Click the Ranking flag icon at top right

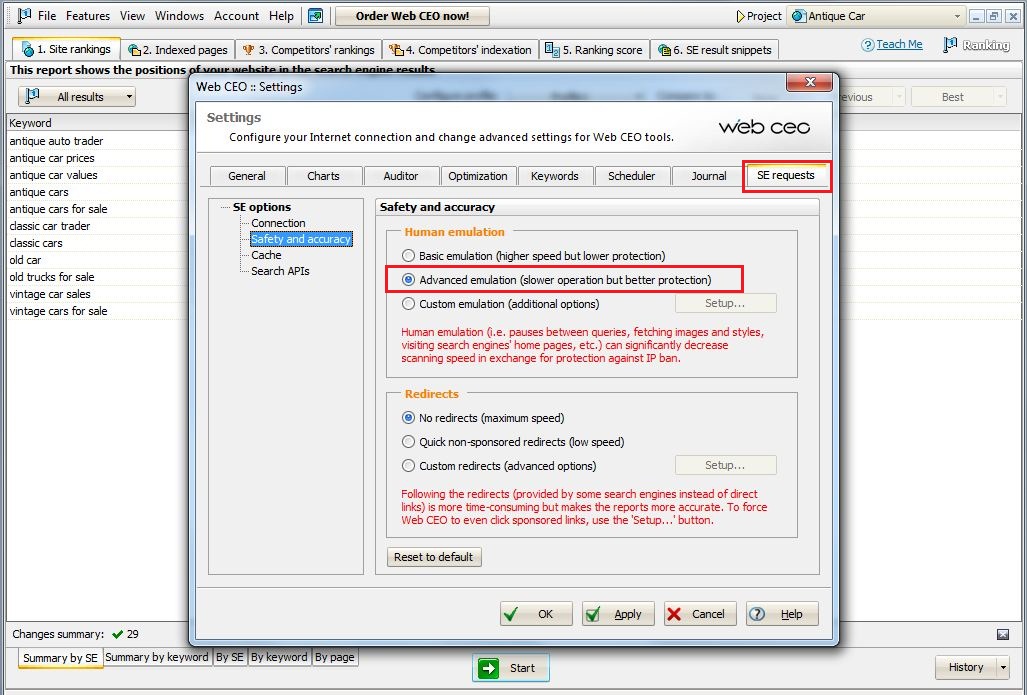(x=950, y=45)
